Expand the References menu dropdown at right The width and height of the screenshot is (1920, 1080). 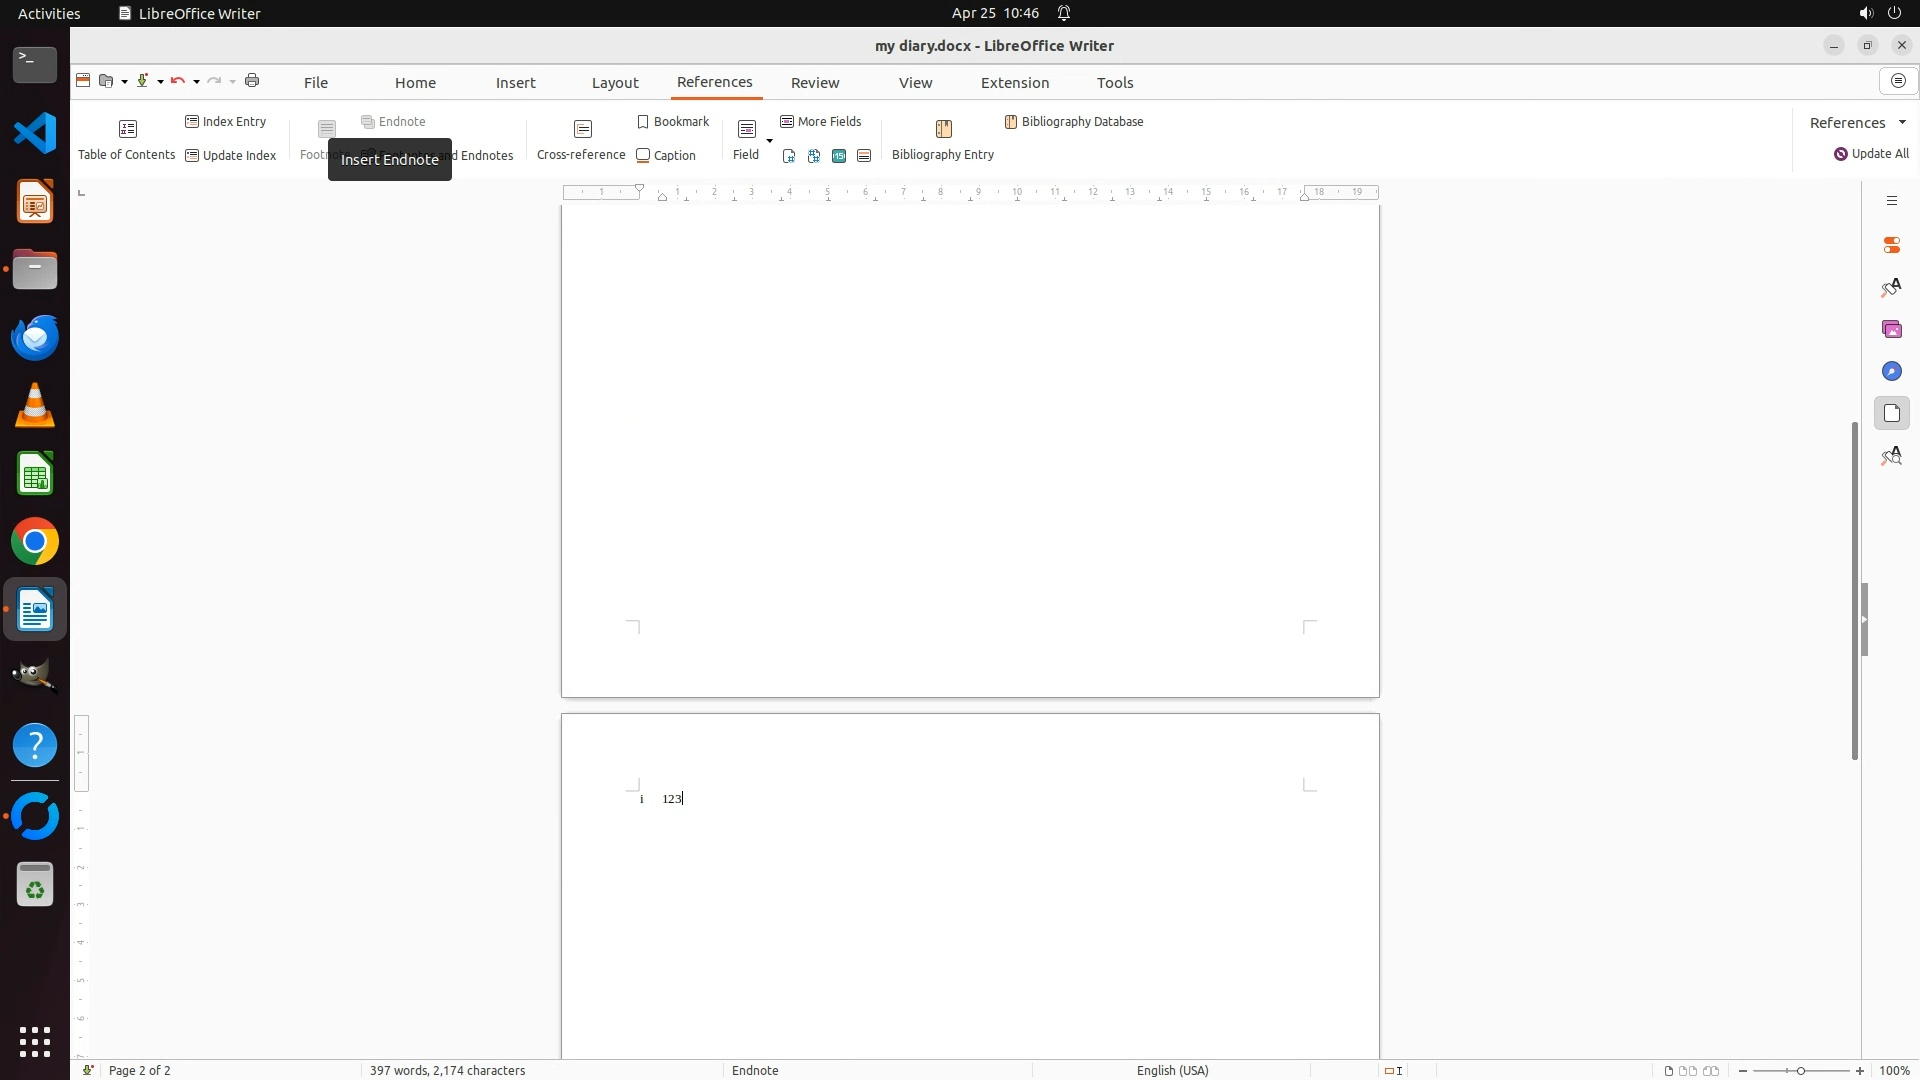pos(1902,122)
